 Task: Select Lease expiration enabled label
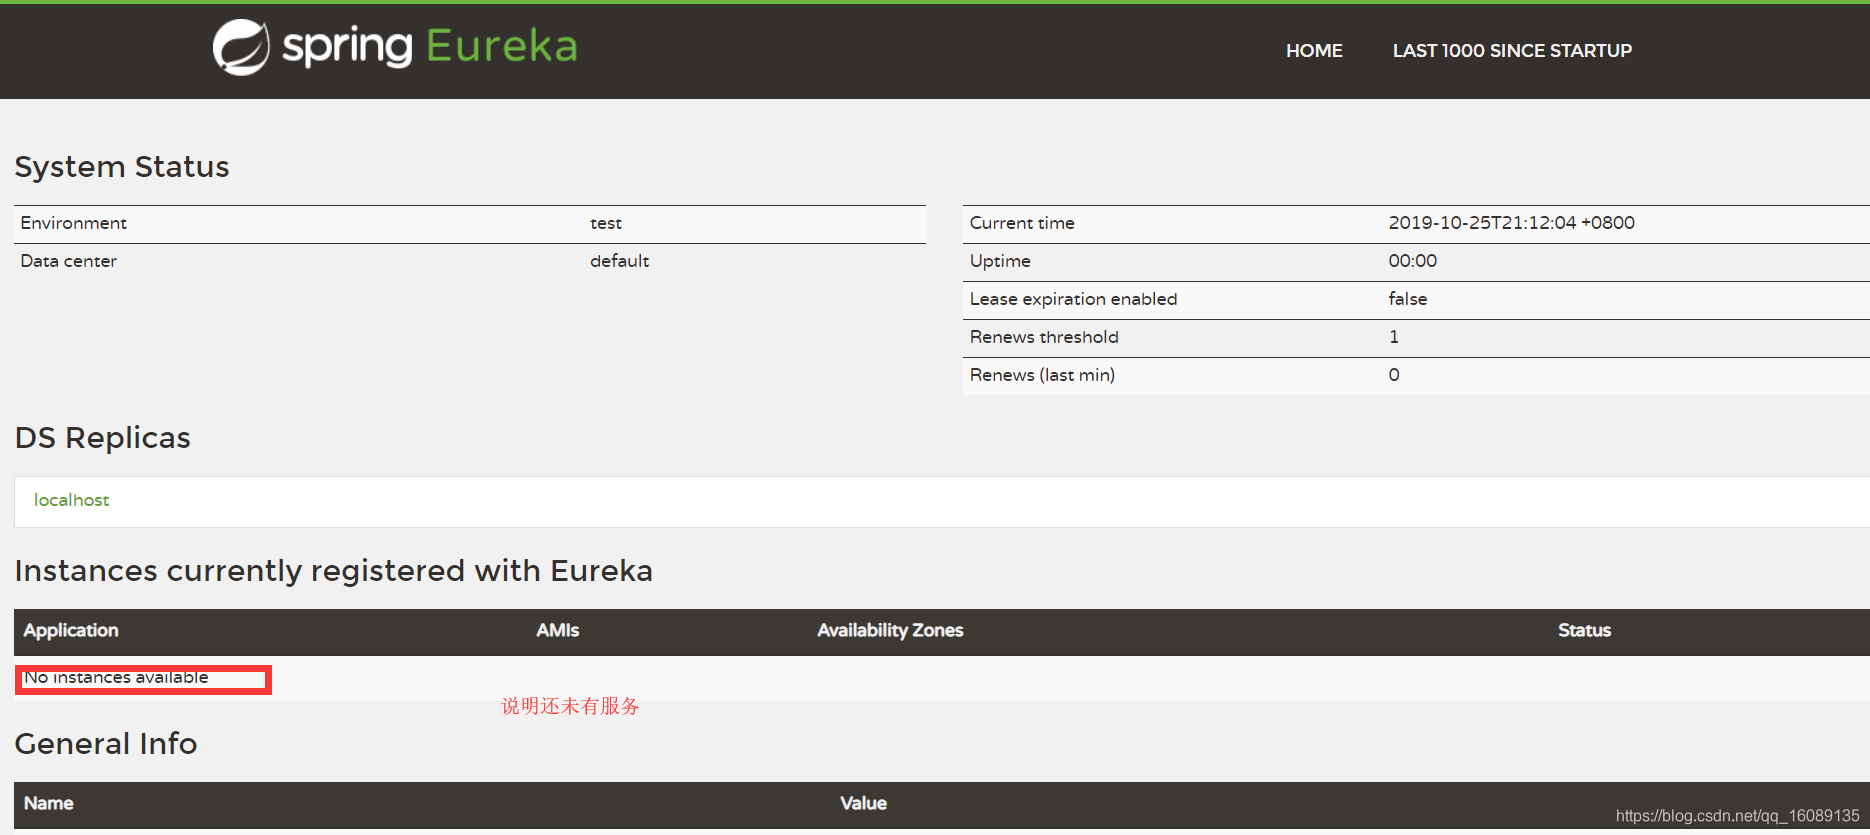pyautogui.click(x=1073, y=299)
